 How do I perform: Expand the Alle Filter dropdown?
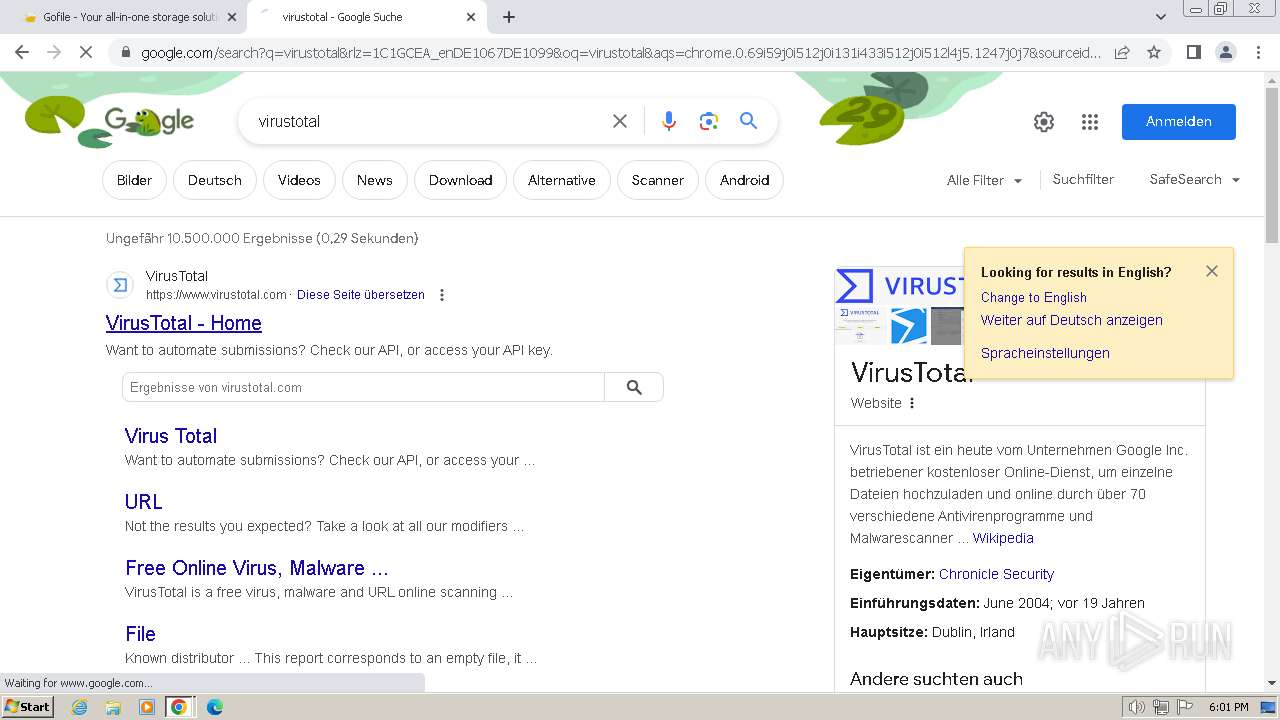tap(985, 180)
